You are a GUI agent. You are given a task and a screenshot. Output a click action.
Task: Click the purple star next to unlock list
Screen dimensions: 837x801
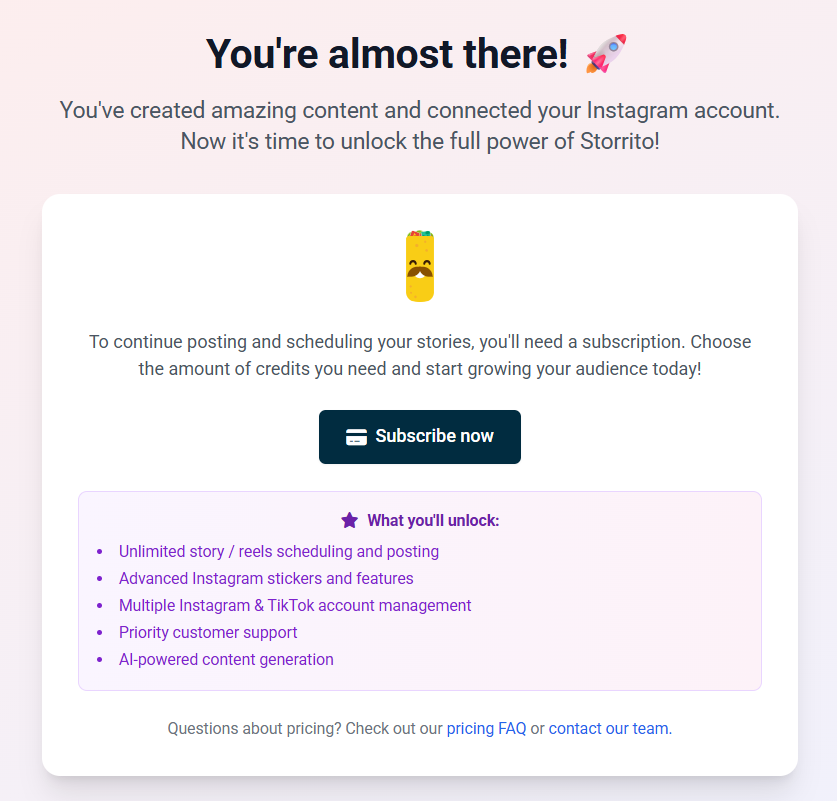(x=348, y=519)
